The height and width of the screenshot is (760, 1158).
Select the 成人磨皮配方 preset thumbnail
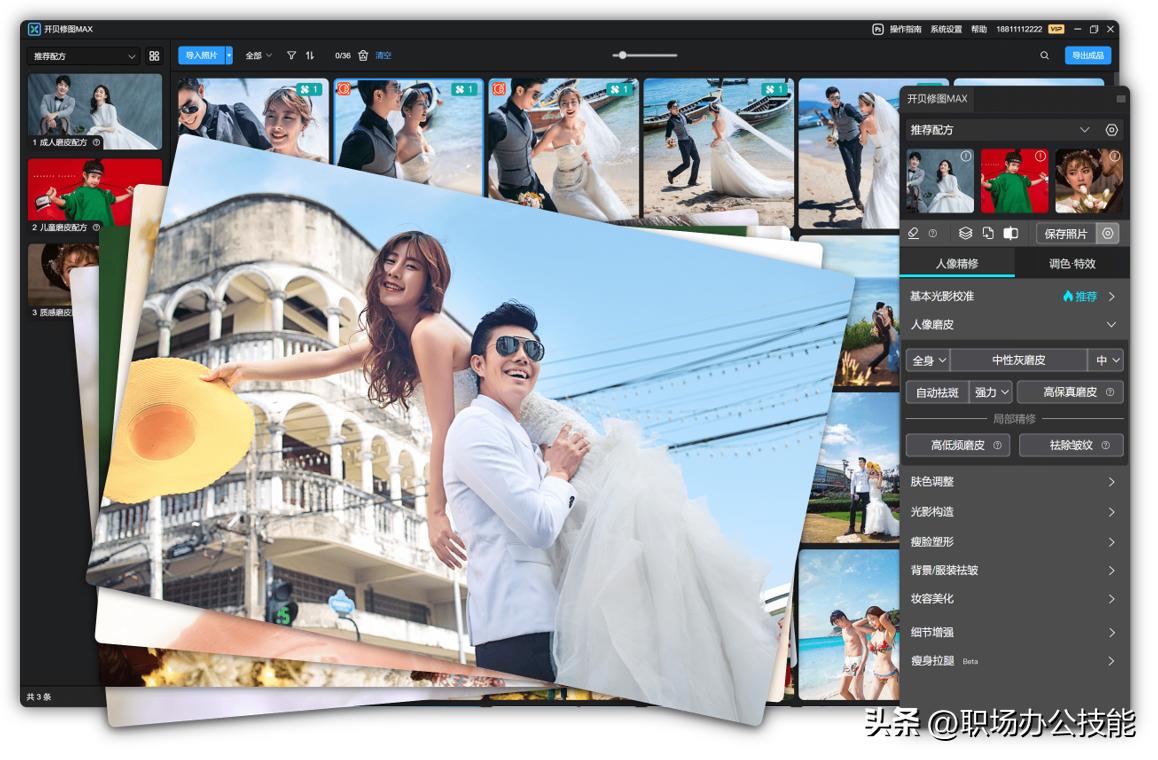[94, 111]
